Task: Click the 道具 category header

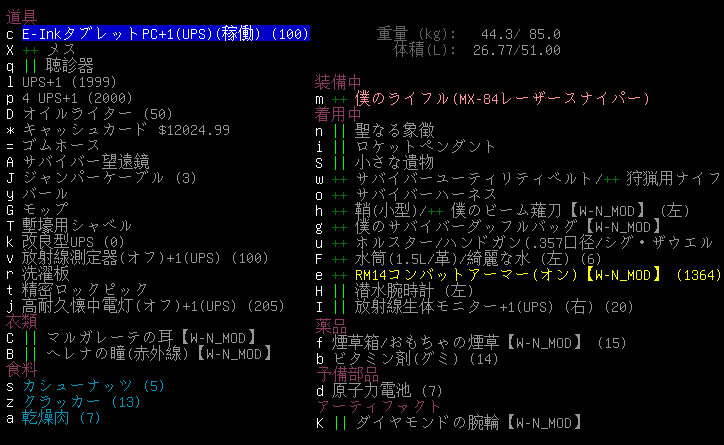Action: click(x=21, y=17)
